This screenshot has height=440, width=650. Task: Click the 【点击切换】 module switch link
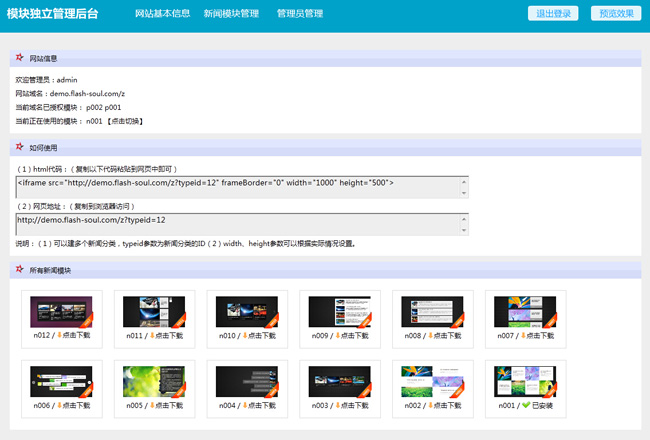(125, 121)
